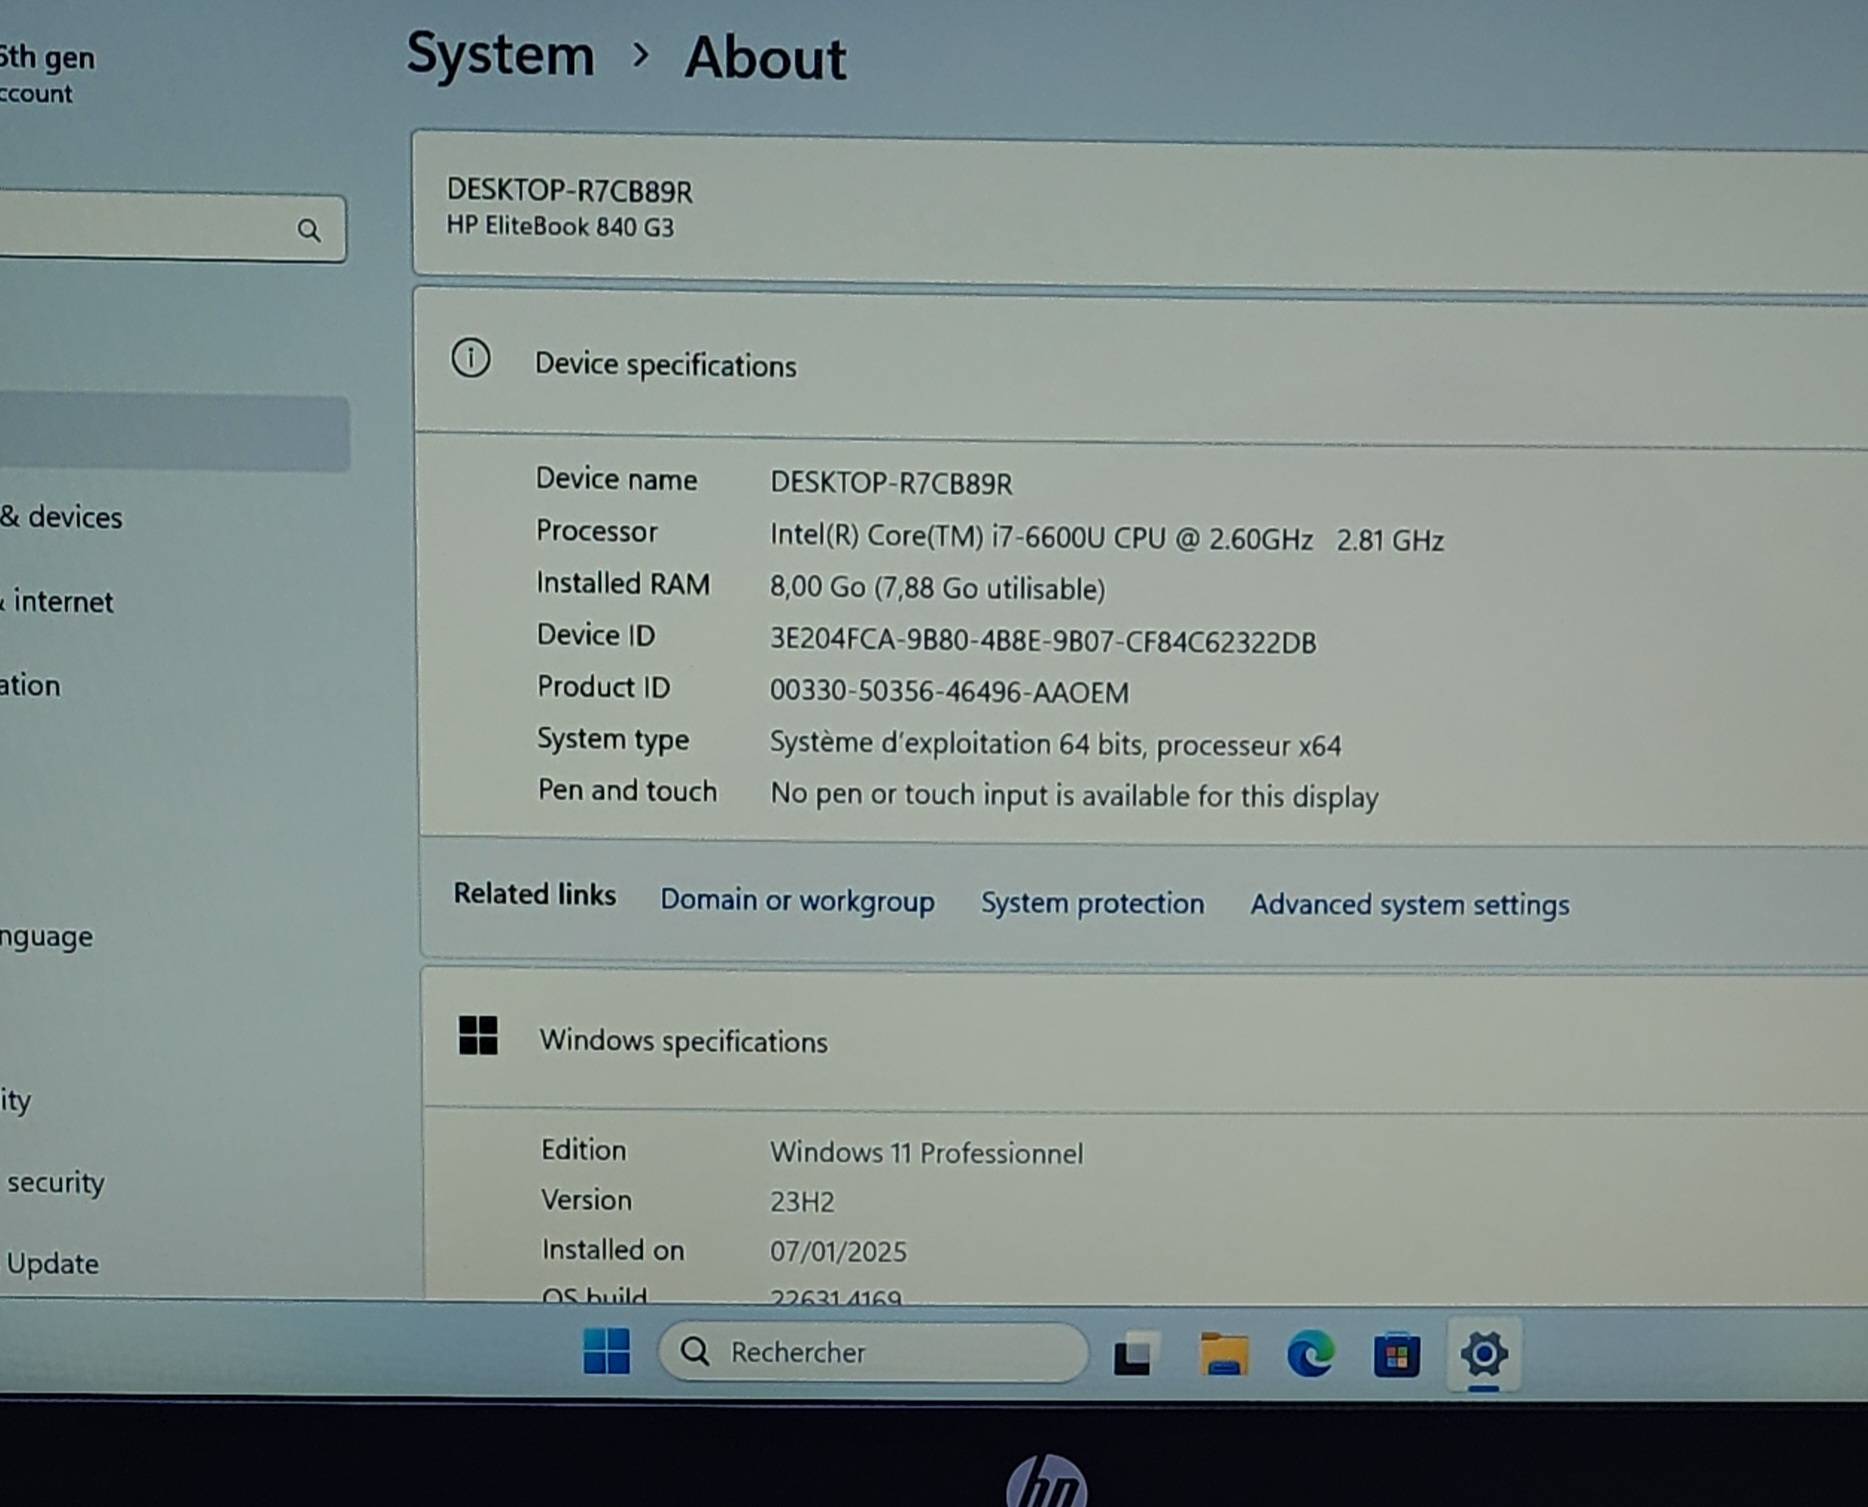
Task: Open Accessibility sidebar item ending 'ity'
Action: pyautogui.click(x=15, y=1101)
